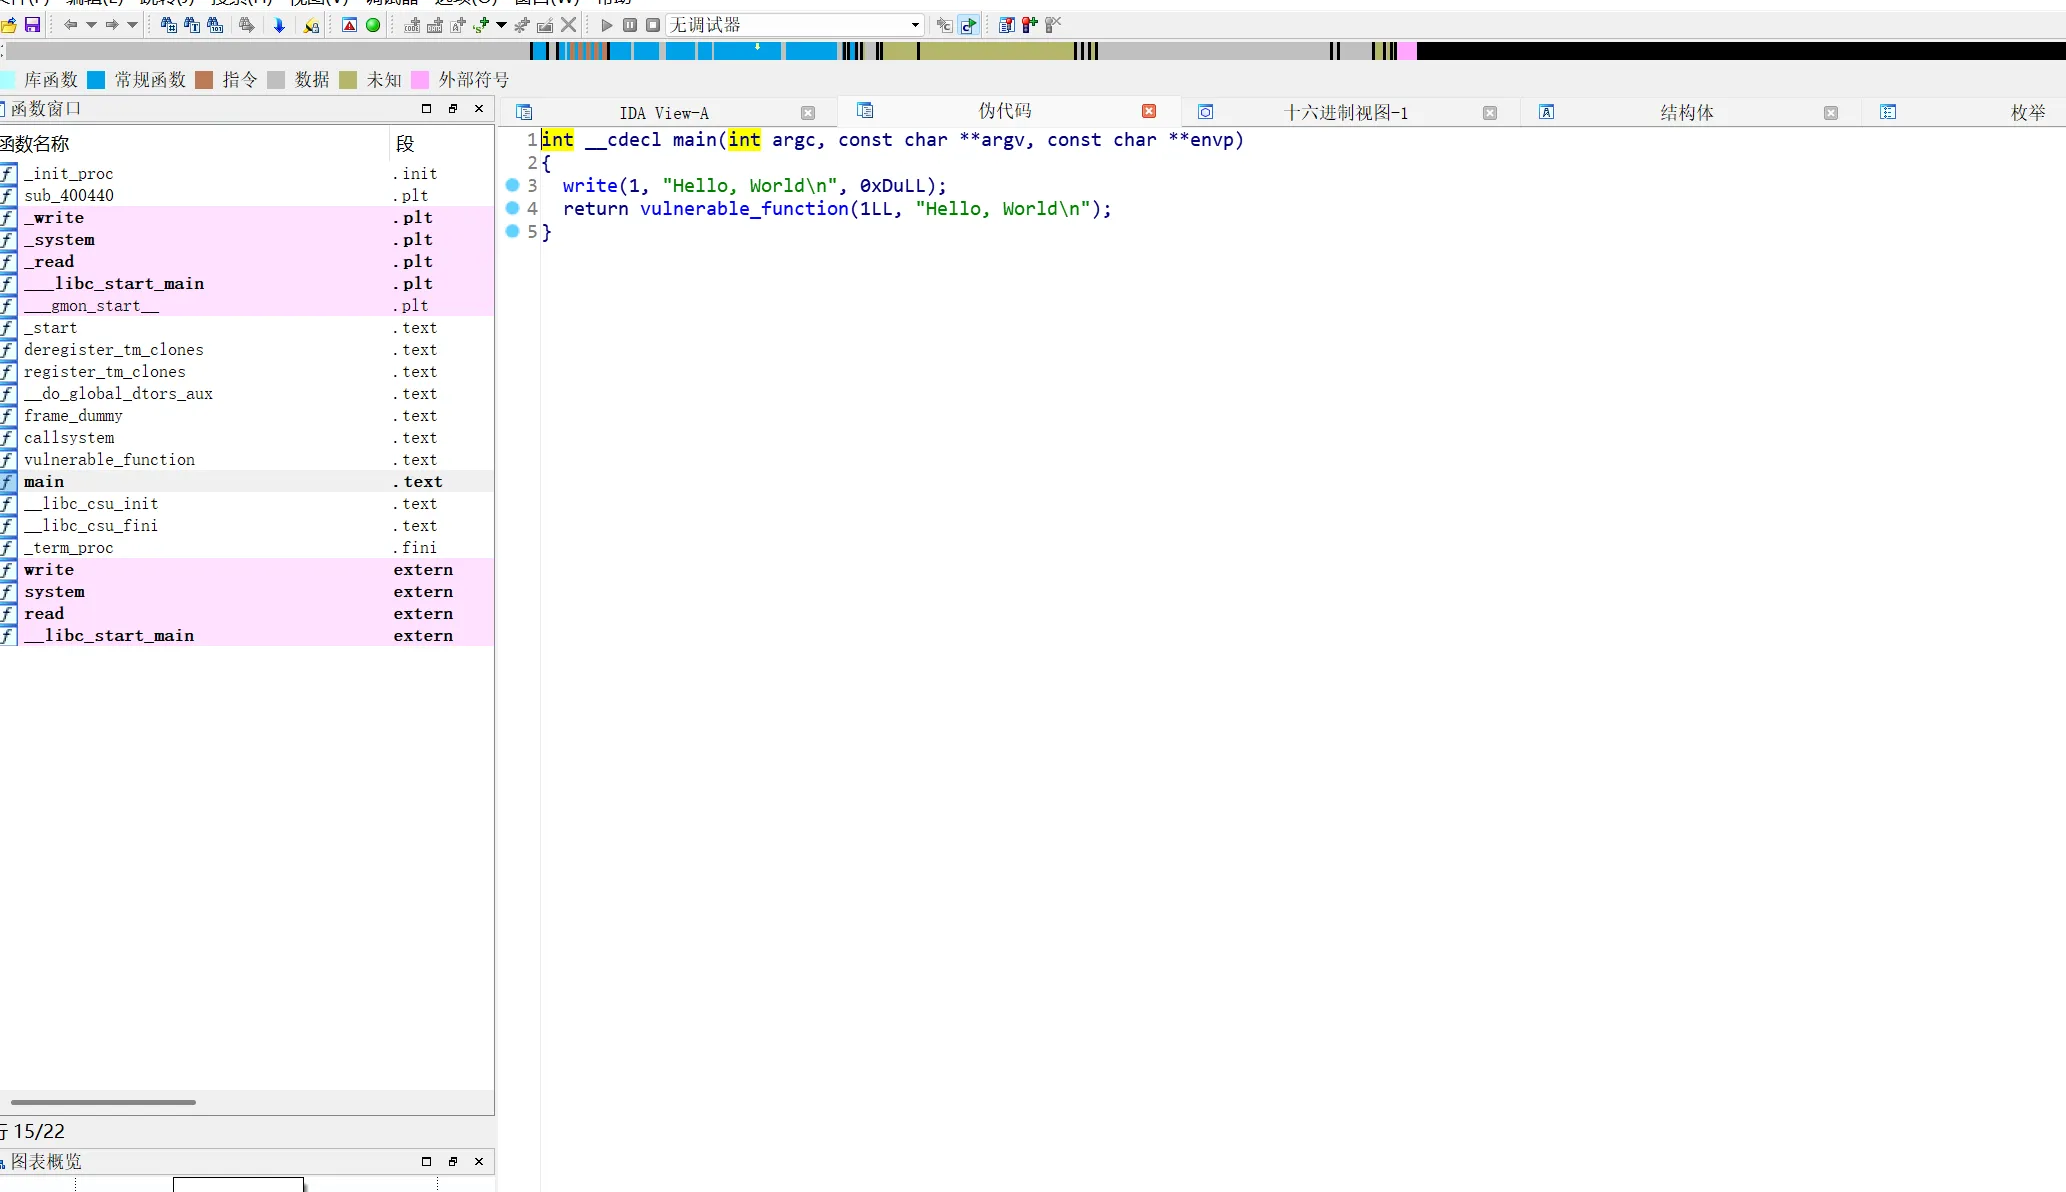
Task: Click the Save database floppy icon
Action: coord(32,25)
